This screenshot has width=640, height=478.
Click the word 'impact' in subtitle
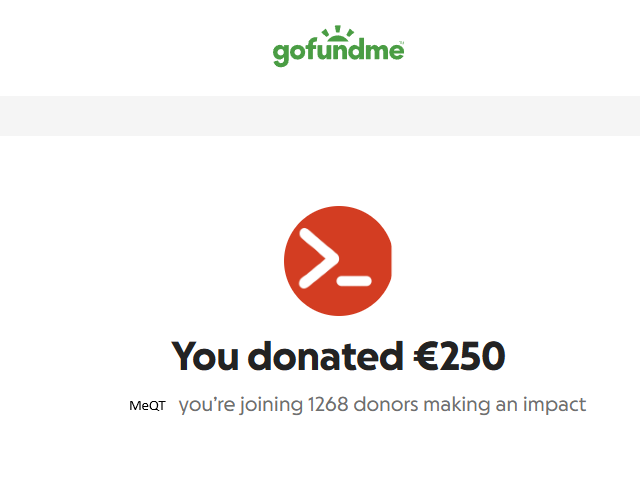554,405
